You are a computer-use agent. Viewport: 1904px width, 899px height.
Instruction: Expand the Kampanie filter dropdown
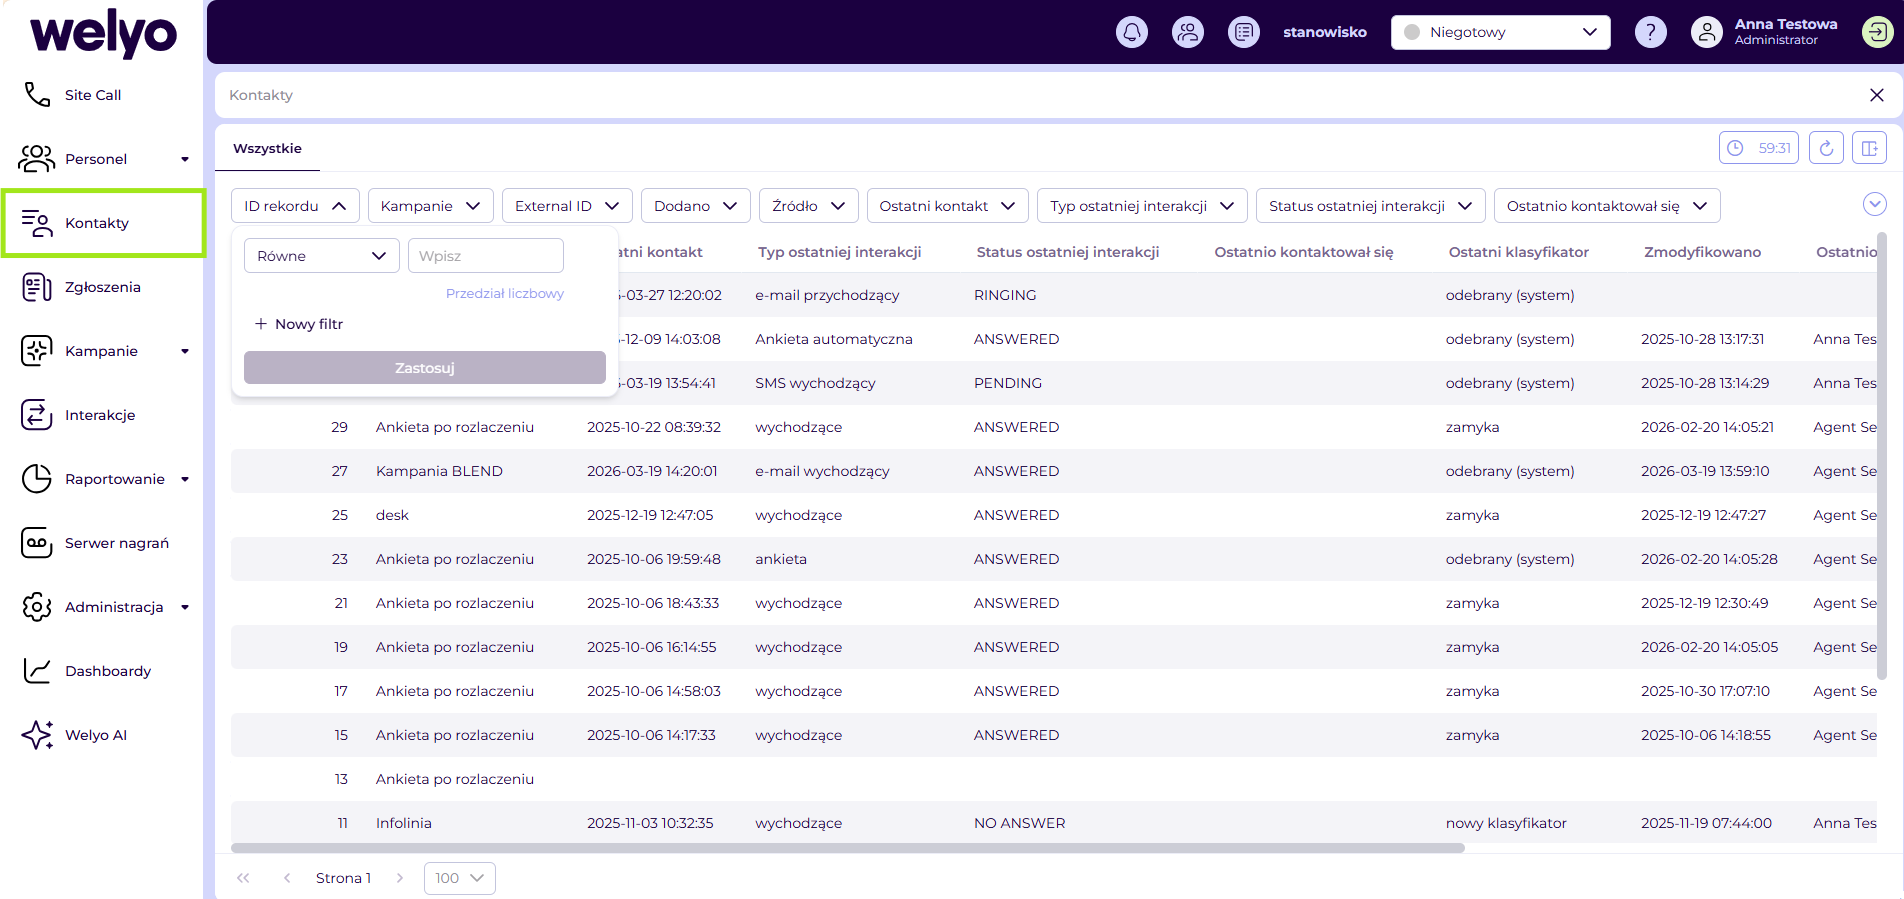tap(430, 206)
